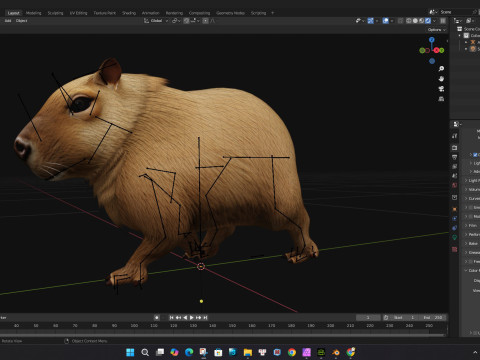Select wireframe viewport shading

click(x=409, y=21)
